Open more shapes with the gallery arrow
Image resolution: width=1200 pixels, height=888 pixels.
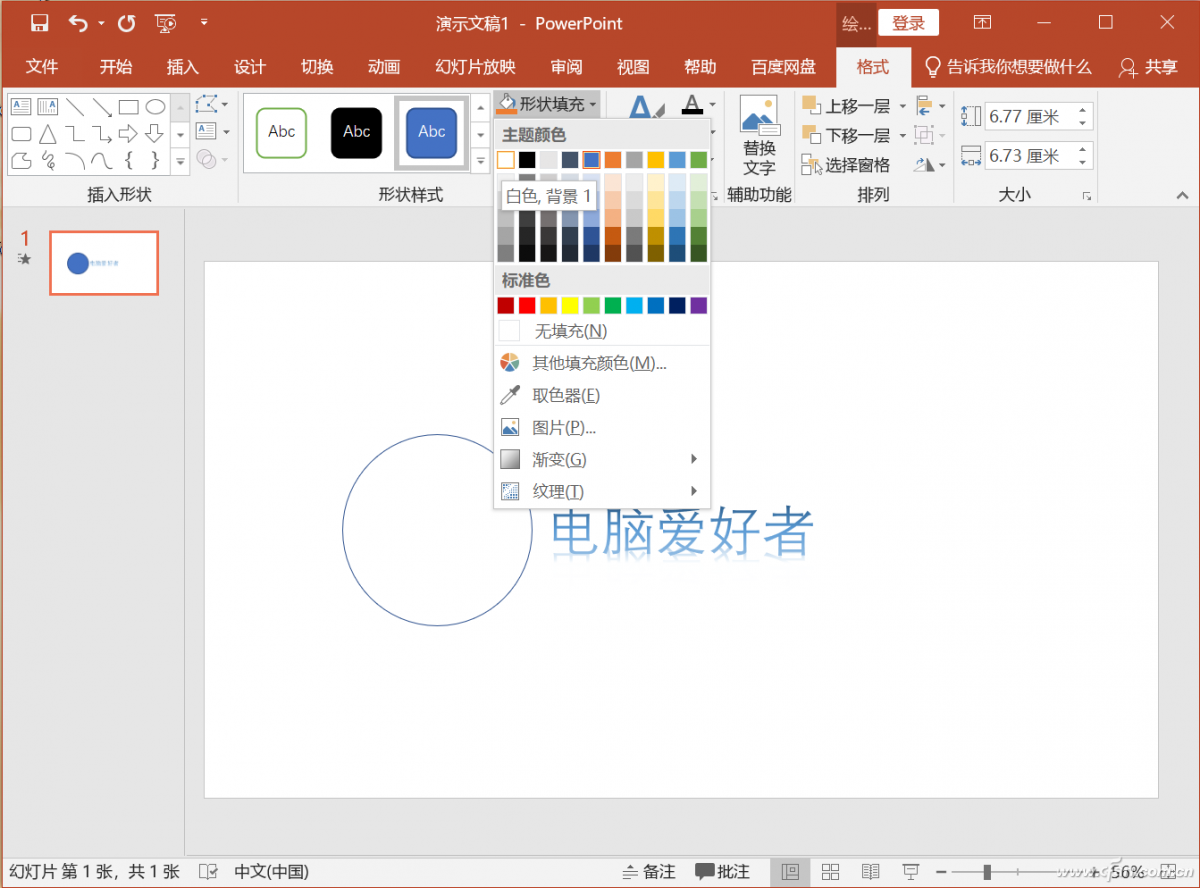pyautogui.click(x=180, y=160)
